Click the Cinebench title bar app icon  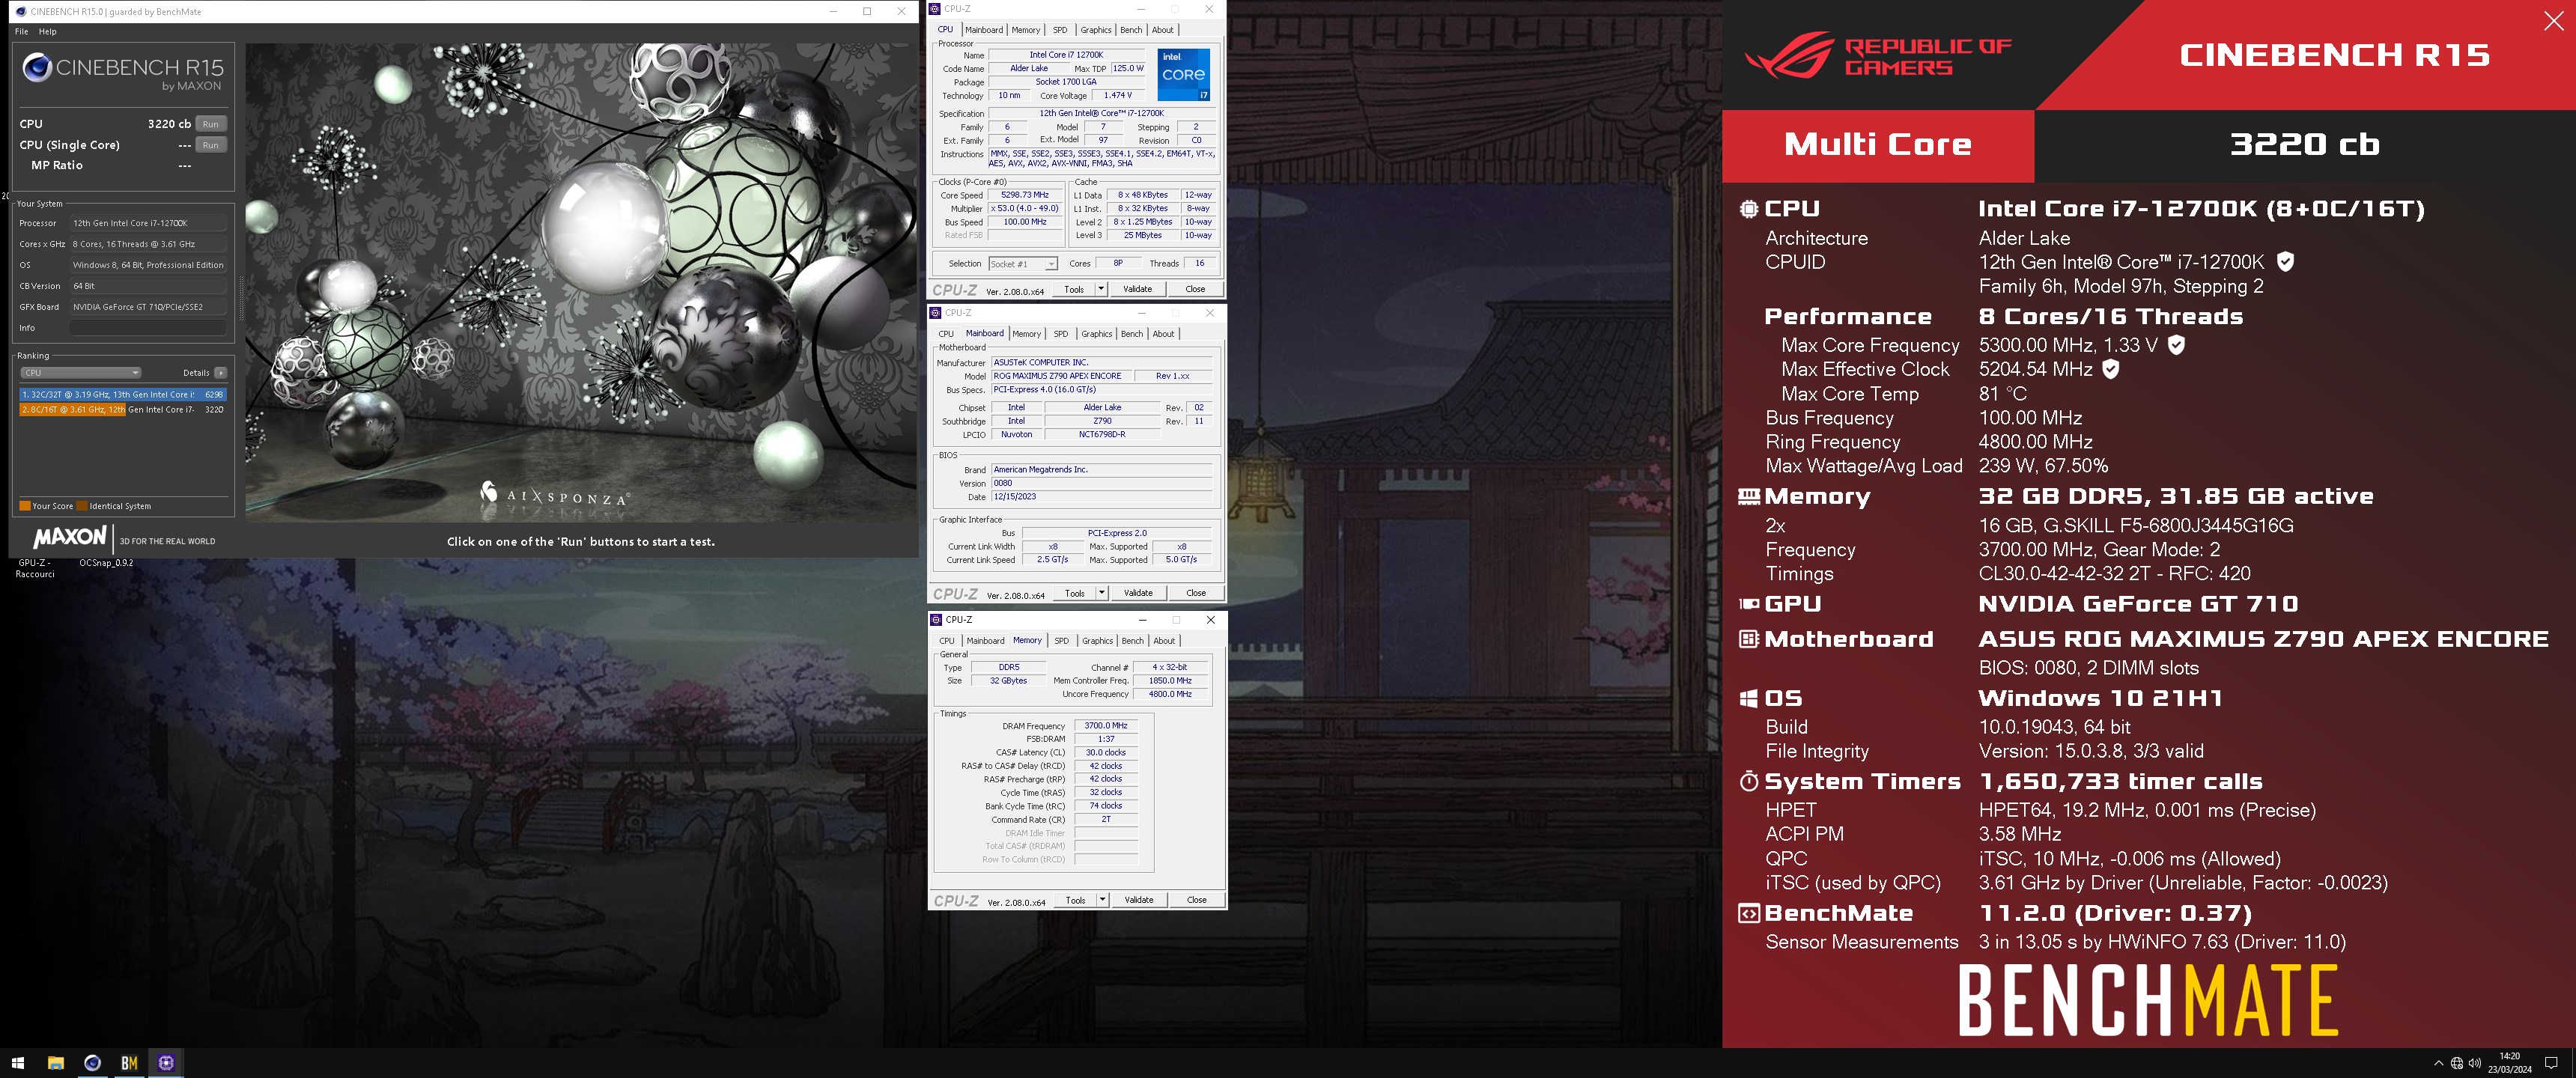point(21,11)
